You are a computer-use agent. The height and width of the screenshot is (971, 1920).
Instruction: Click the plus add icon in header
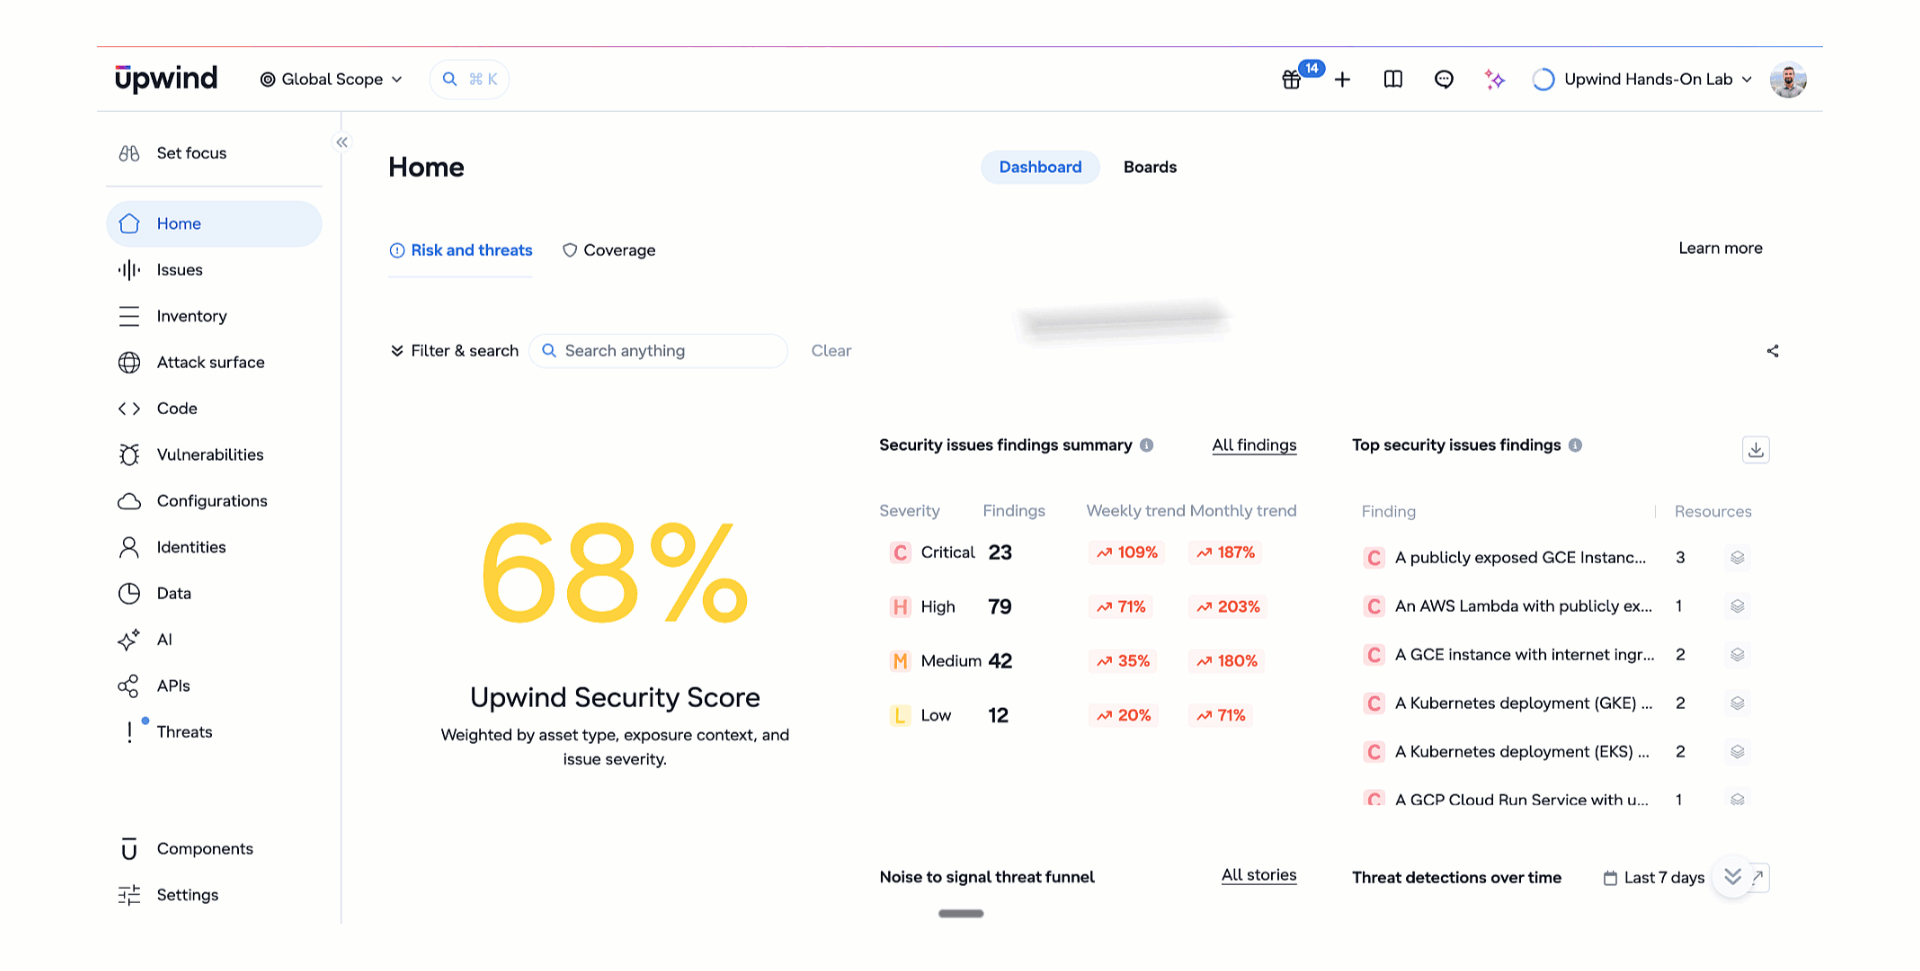(x=1342, y=79)
